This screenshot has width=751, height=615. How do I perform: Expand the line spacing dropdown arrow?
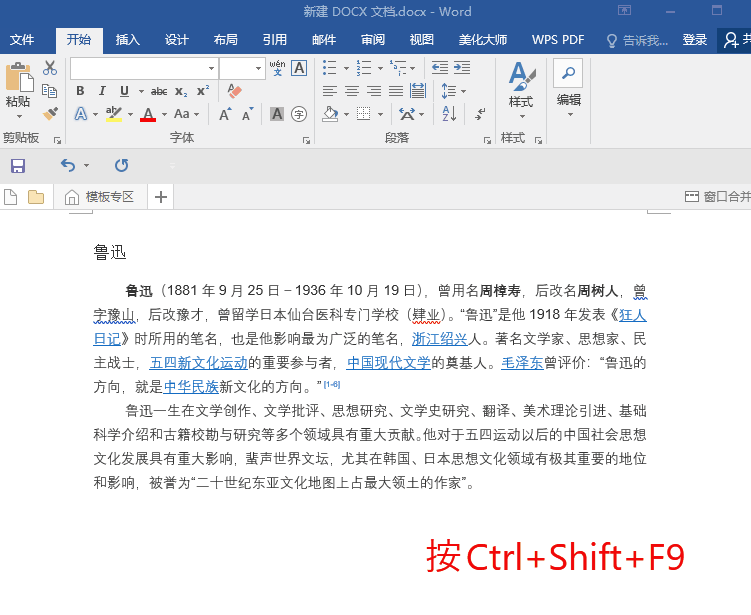(x=463, y=91)
